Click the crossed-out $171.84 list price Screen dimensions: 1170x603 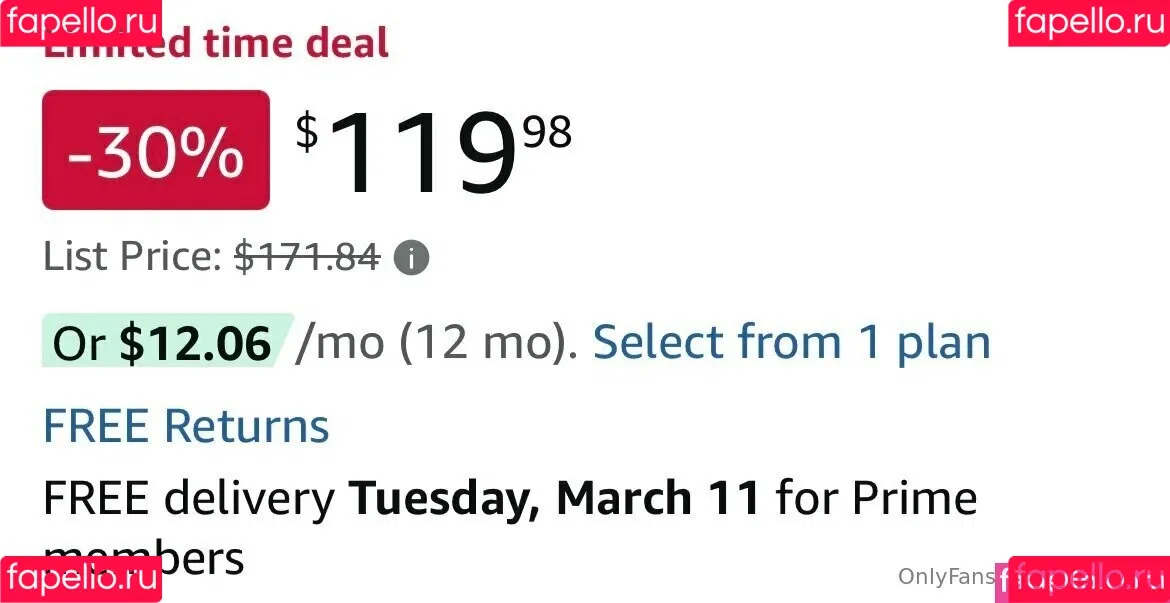click(307, 258)
